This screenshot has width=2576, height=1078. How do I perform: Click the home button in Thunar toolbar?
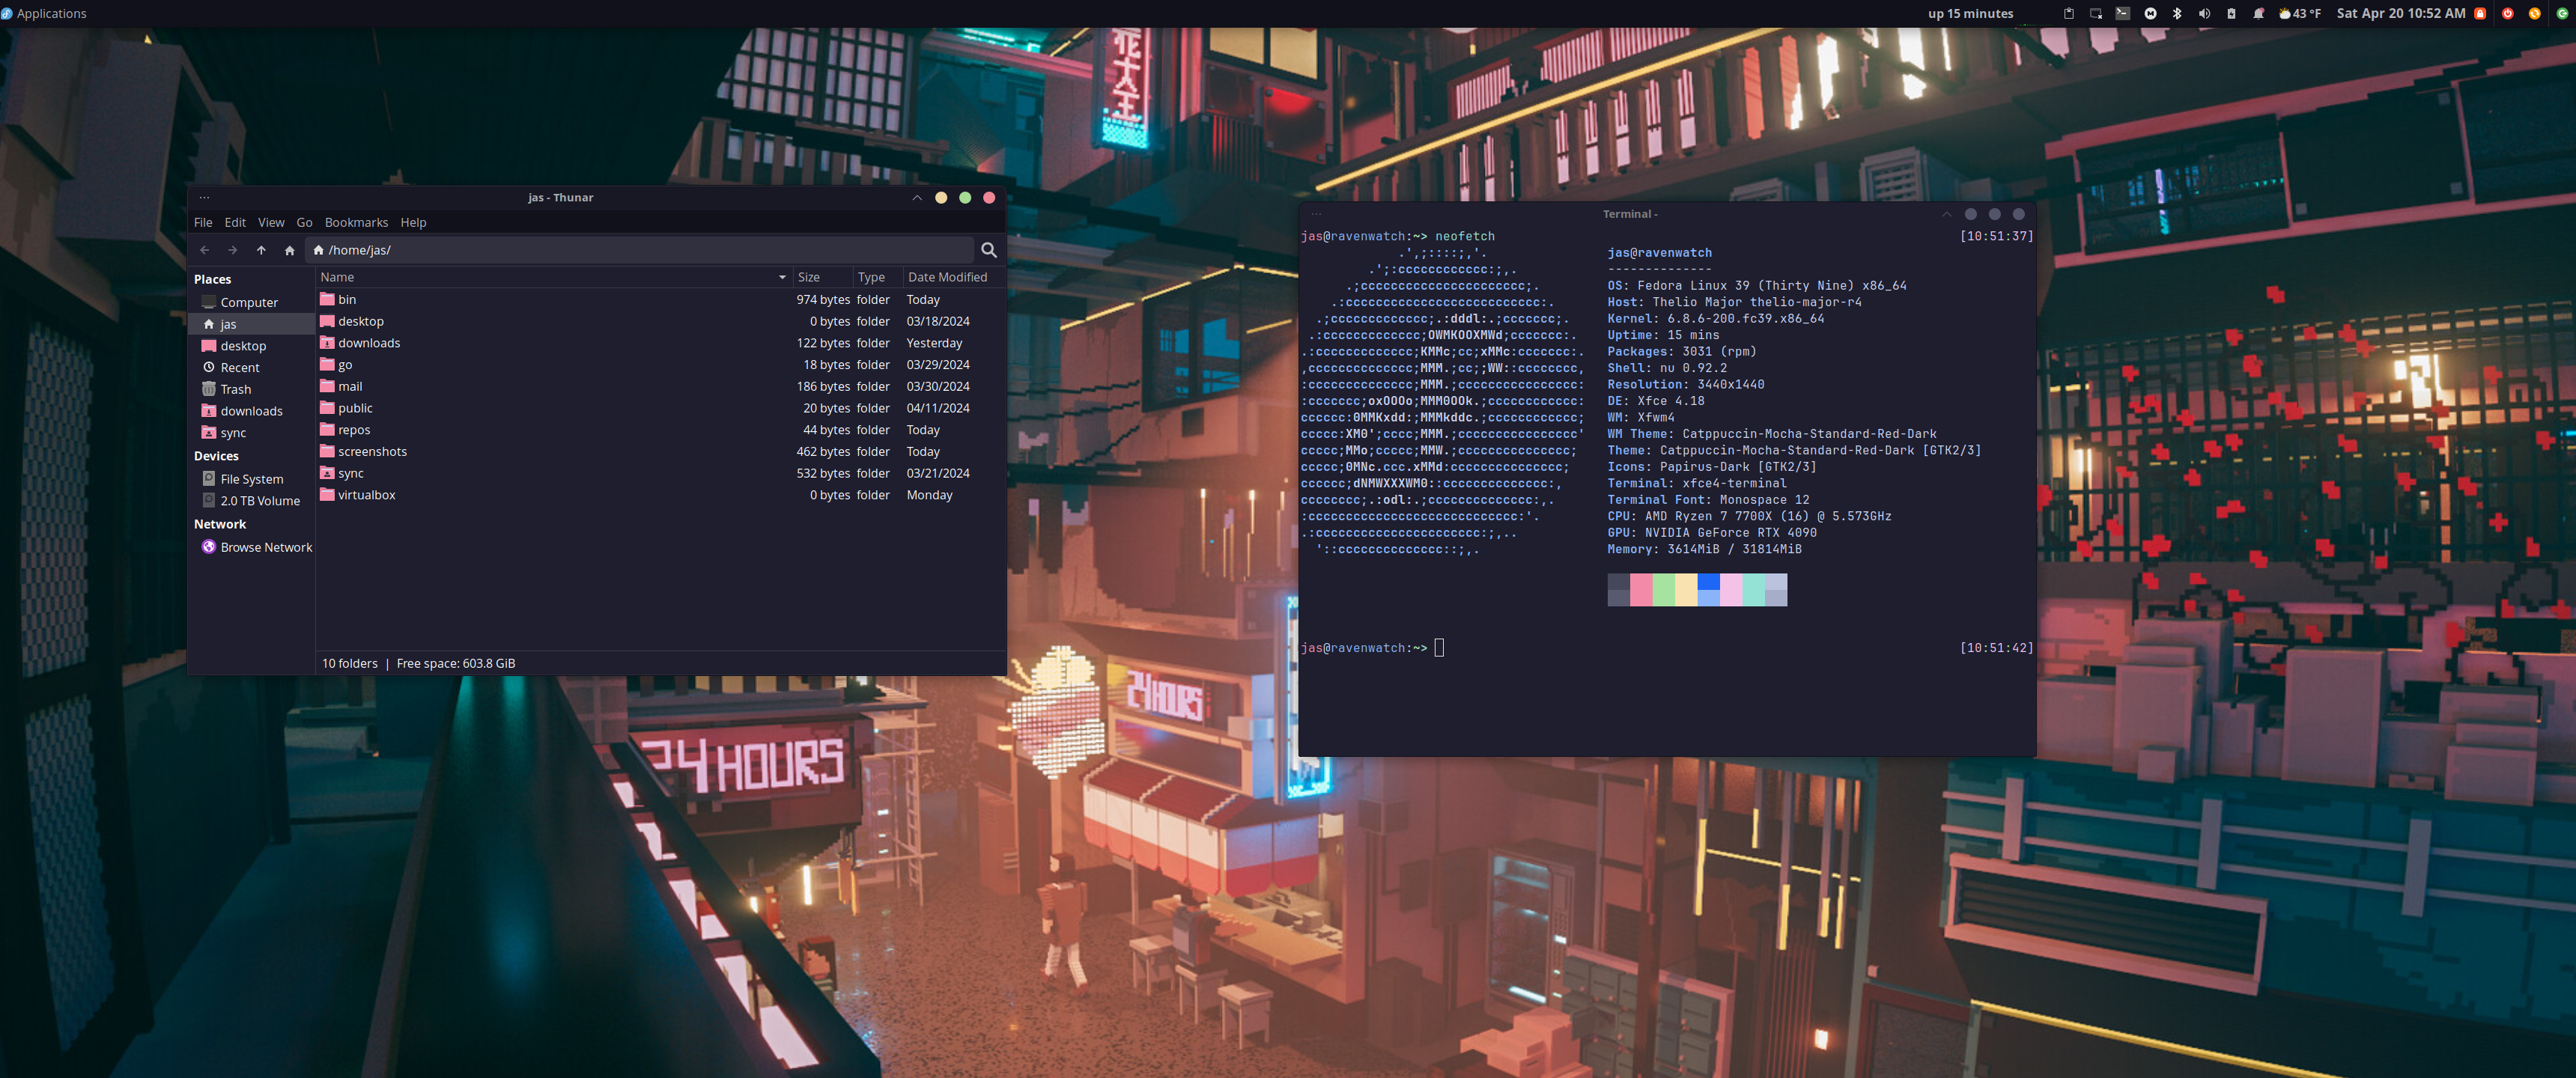click(289, 250)
